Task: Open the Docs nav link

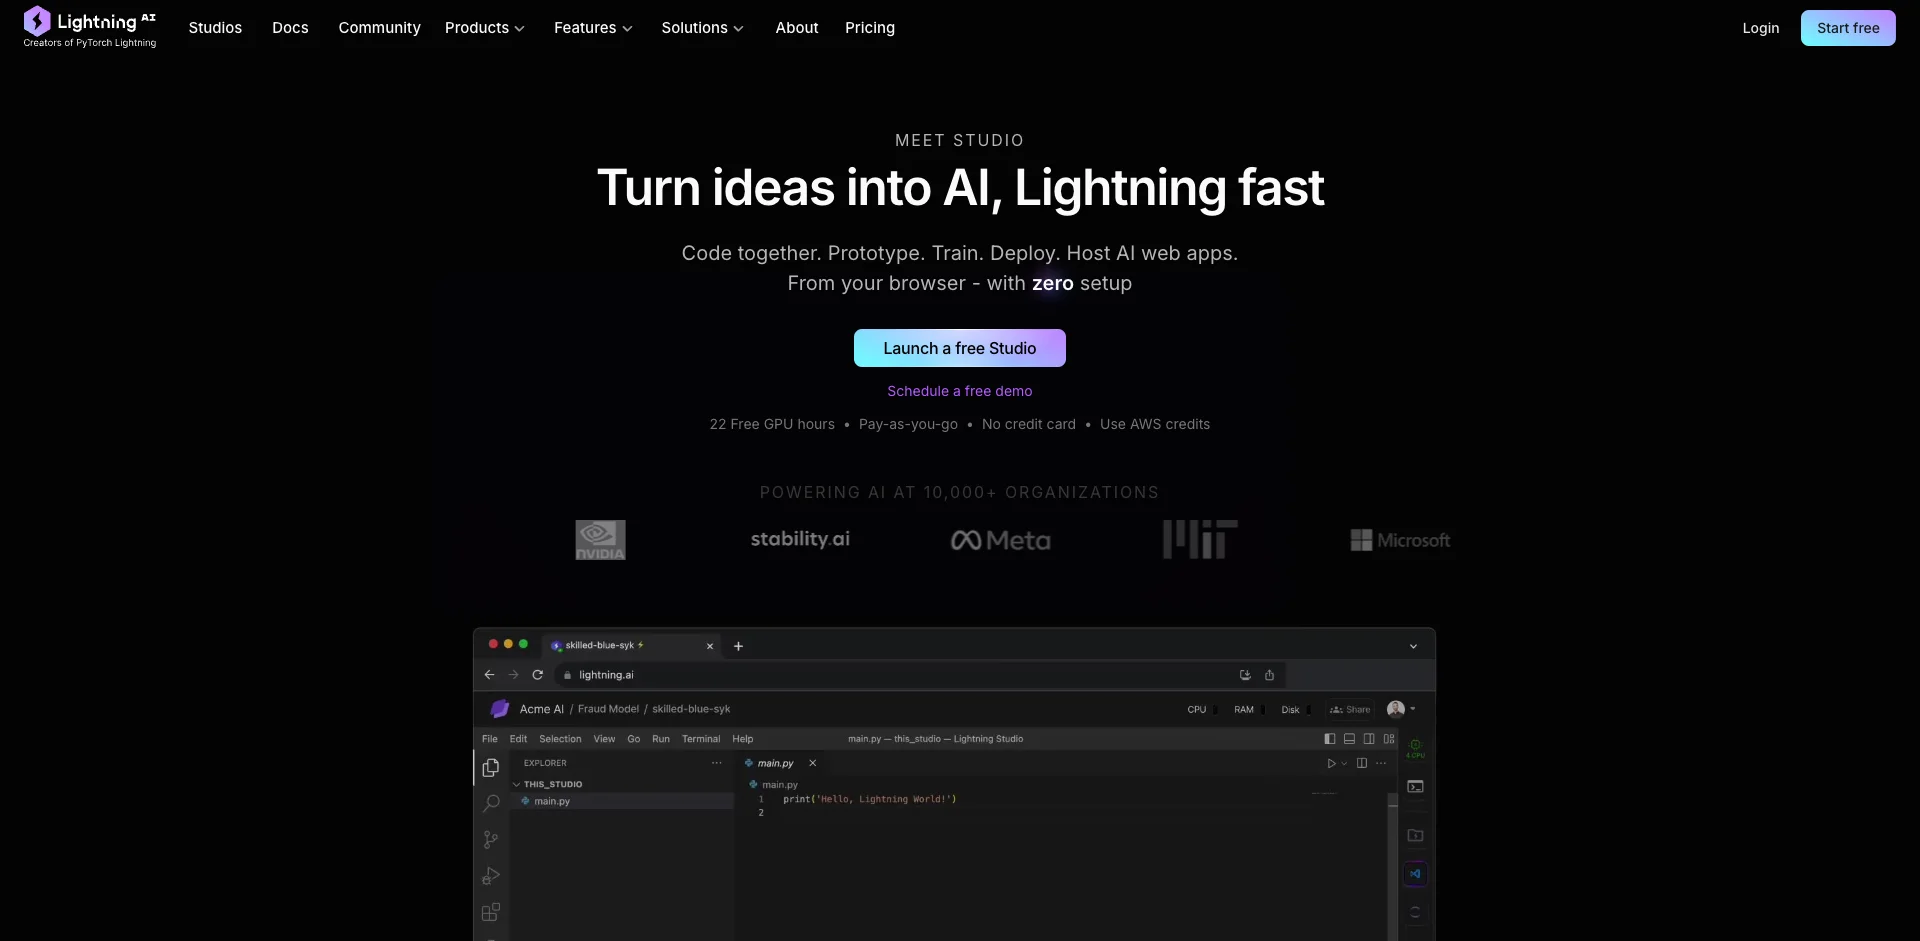Action: pyautogui.click(x=290, y=28)
